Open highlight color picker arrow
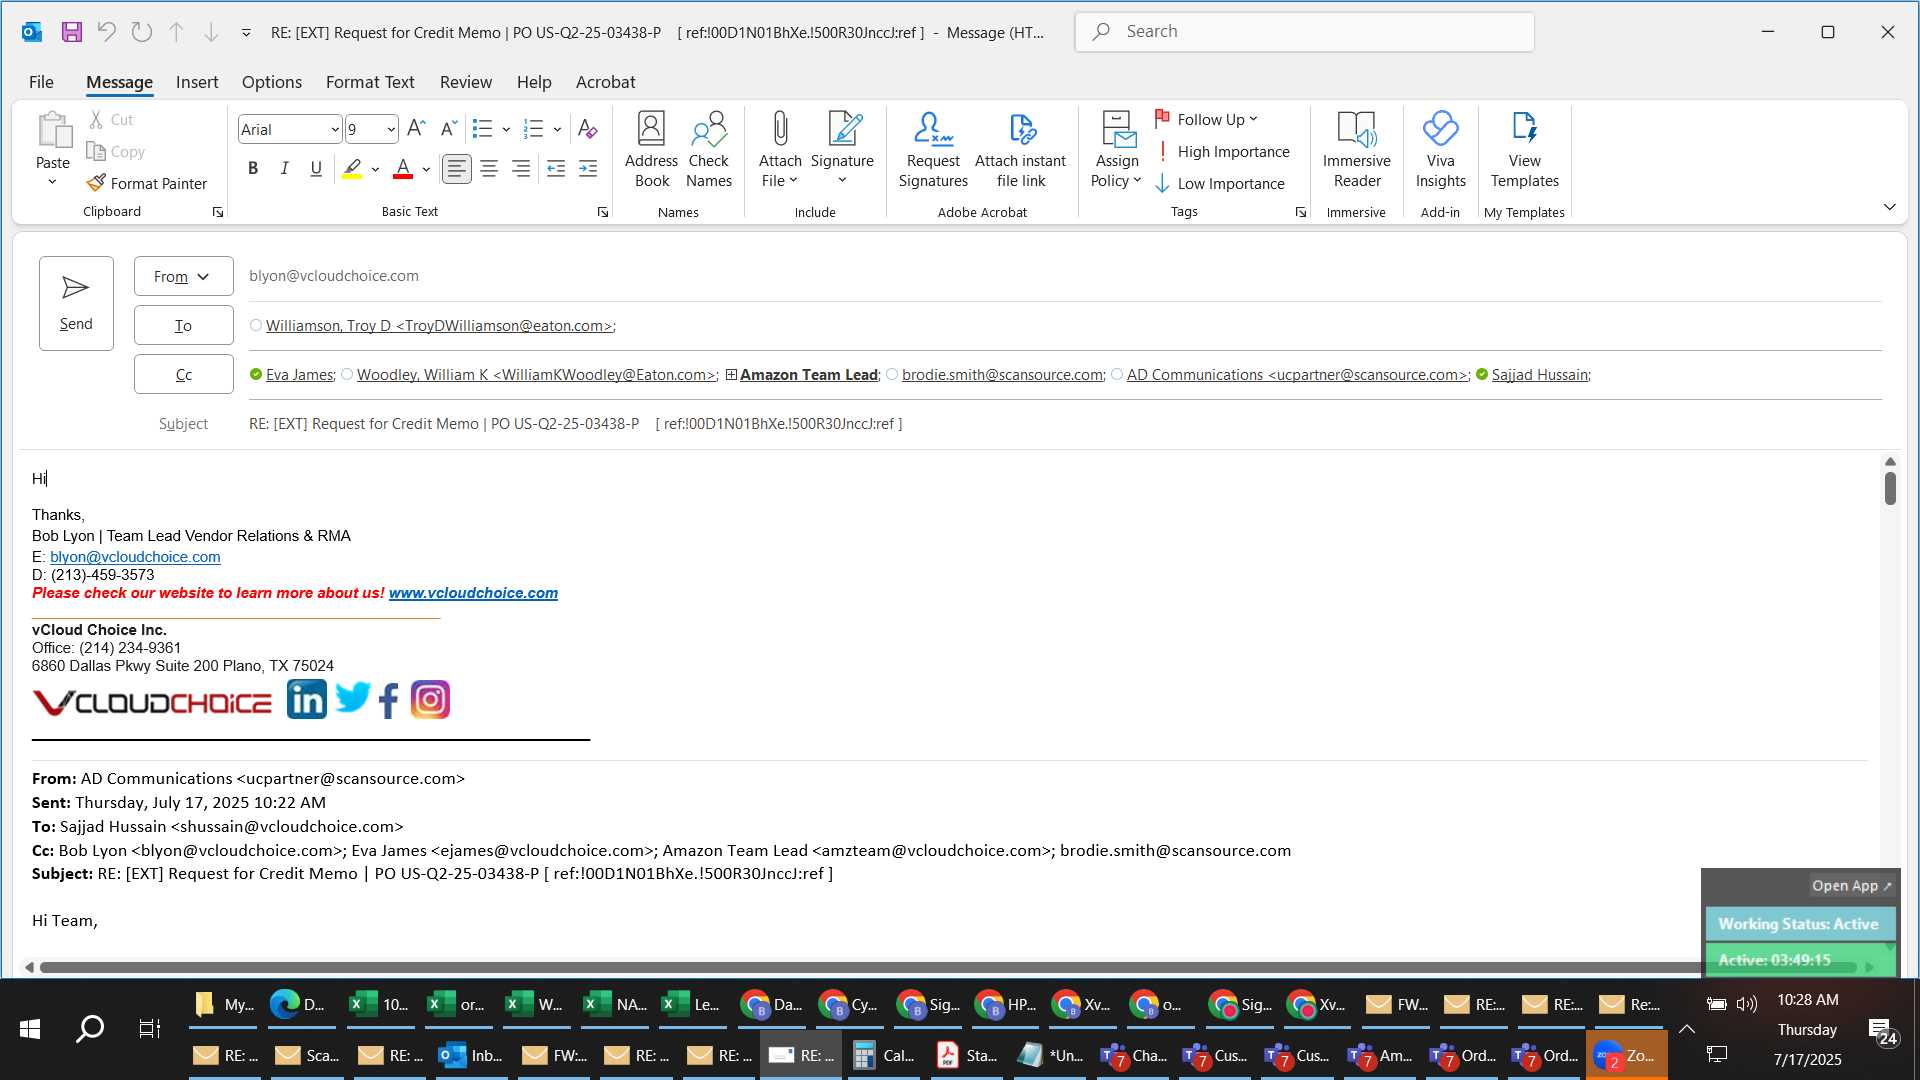The height and width of the screenshot is (1080, 1920). pos(375,169)
